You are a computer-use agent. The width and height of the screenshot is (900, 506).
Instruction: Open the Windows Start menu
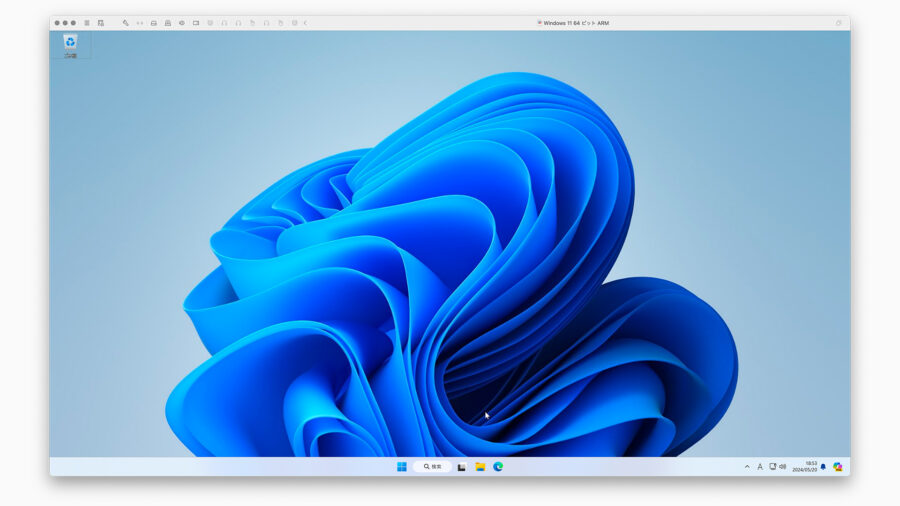[x=402, y=466]
